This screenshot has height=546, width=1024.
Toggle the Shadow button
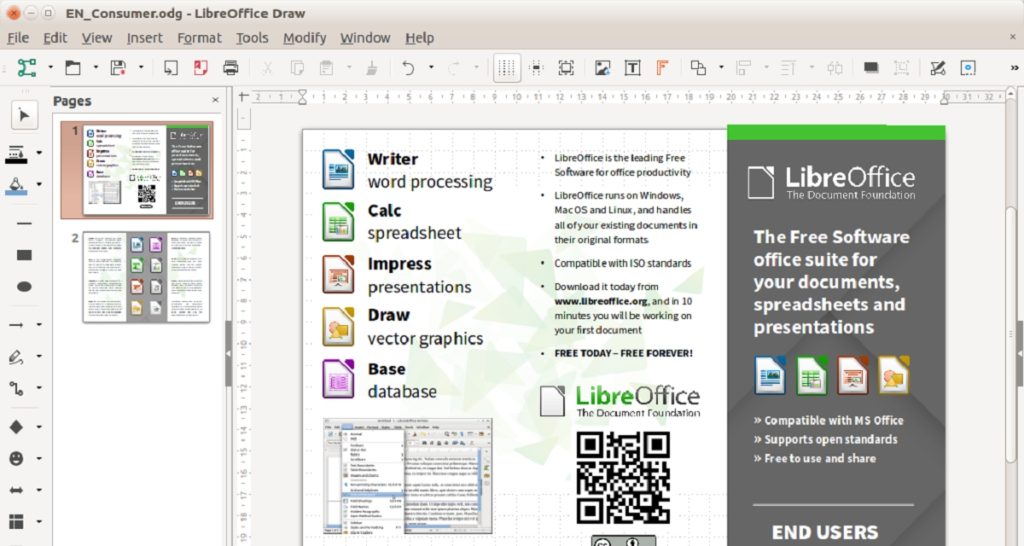click(x=871, y=68)
